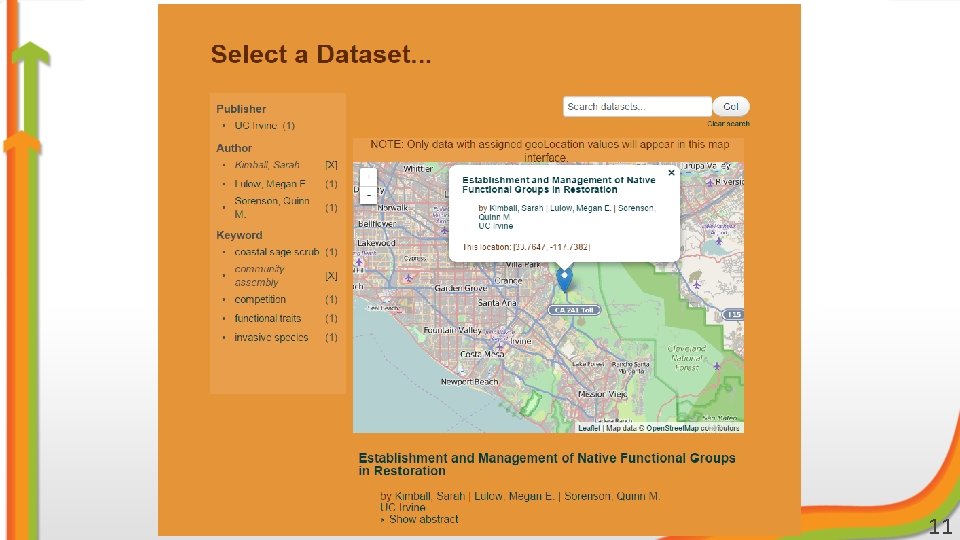Image resolution: width=960 pixels, height=540 pixels.
Task: Click the CA 241 Toll road label
Action: click(x=574, y=310)
